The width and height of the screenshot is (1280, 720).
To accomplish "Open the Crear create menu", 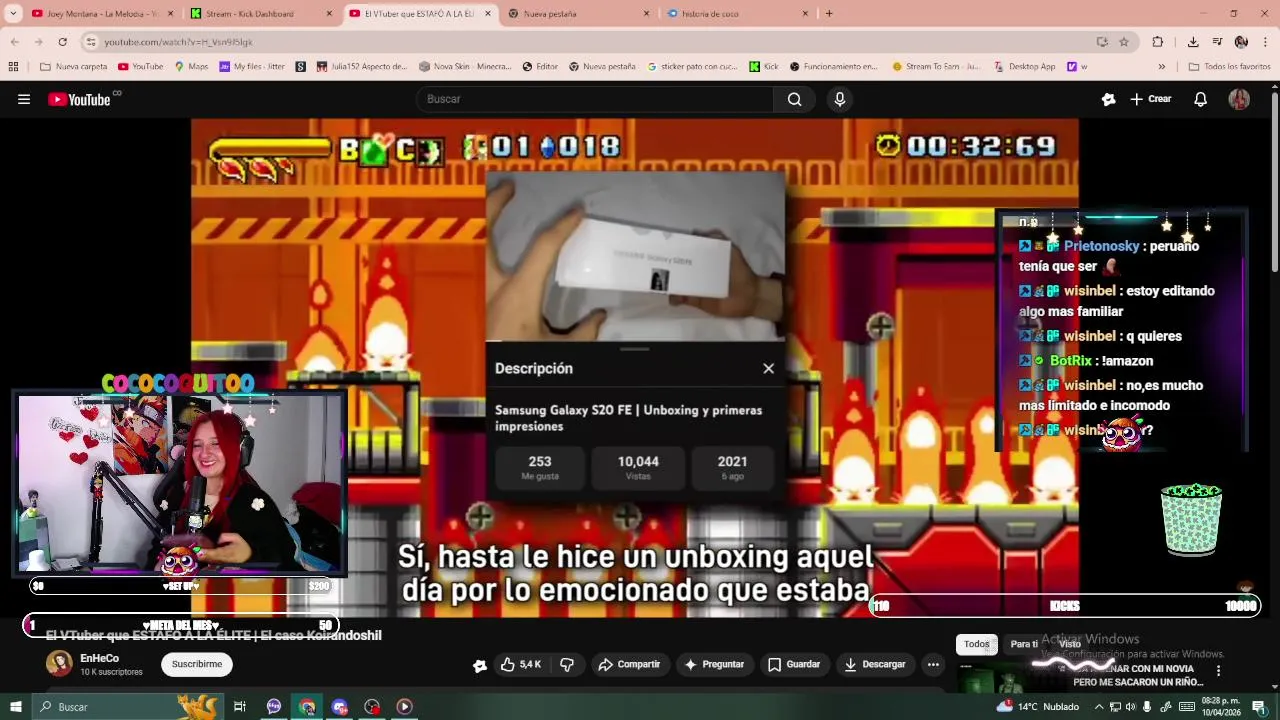I will click(x=1151, y=99).
